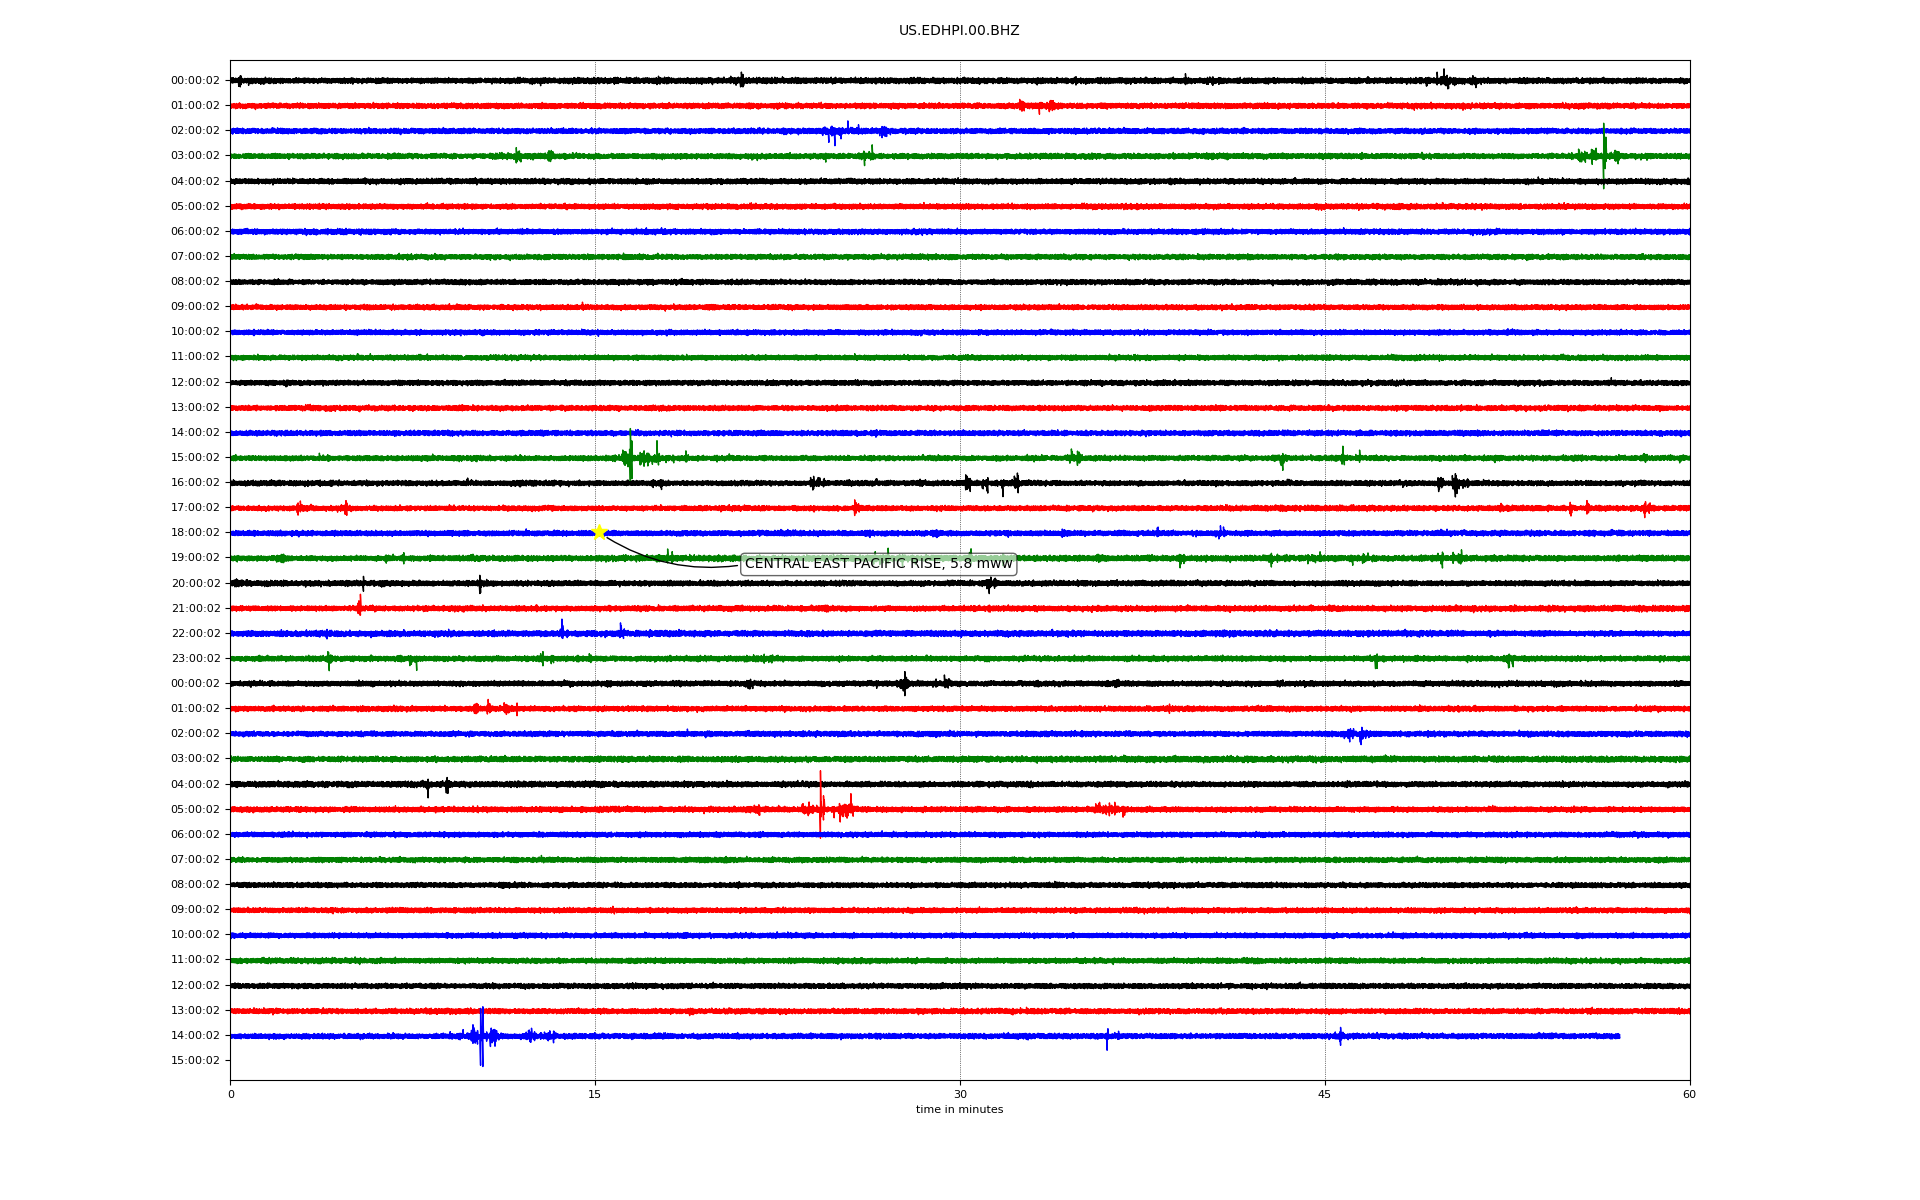1920x1200 pixels.
Task: Click the 17:00:02 time label
Action: coord(195,508)
